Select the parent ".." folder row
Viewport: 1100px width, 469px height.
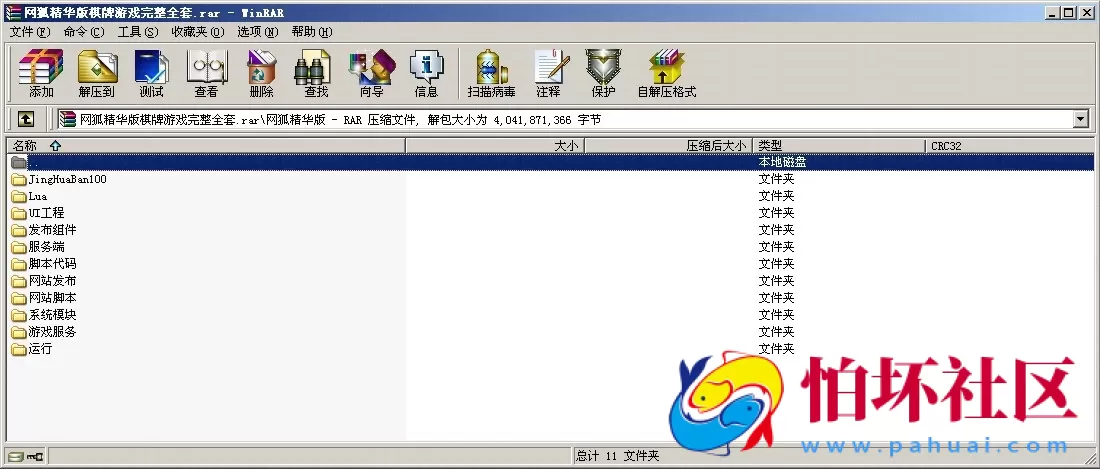pos(551,162)
